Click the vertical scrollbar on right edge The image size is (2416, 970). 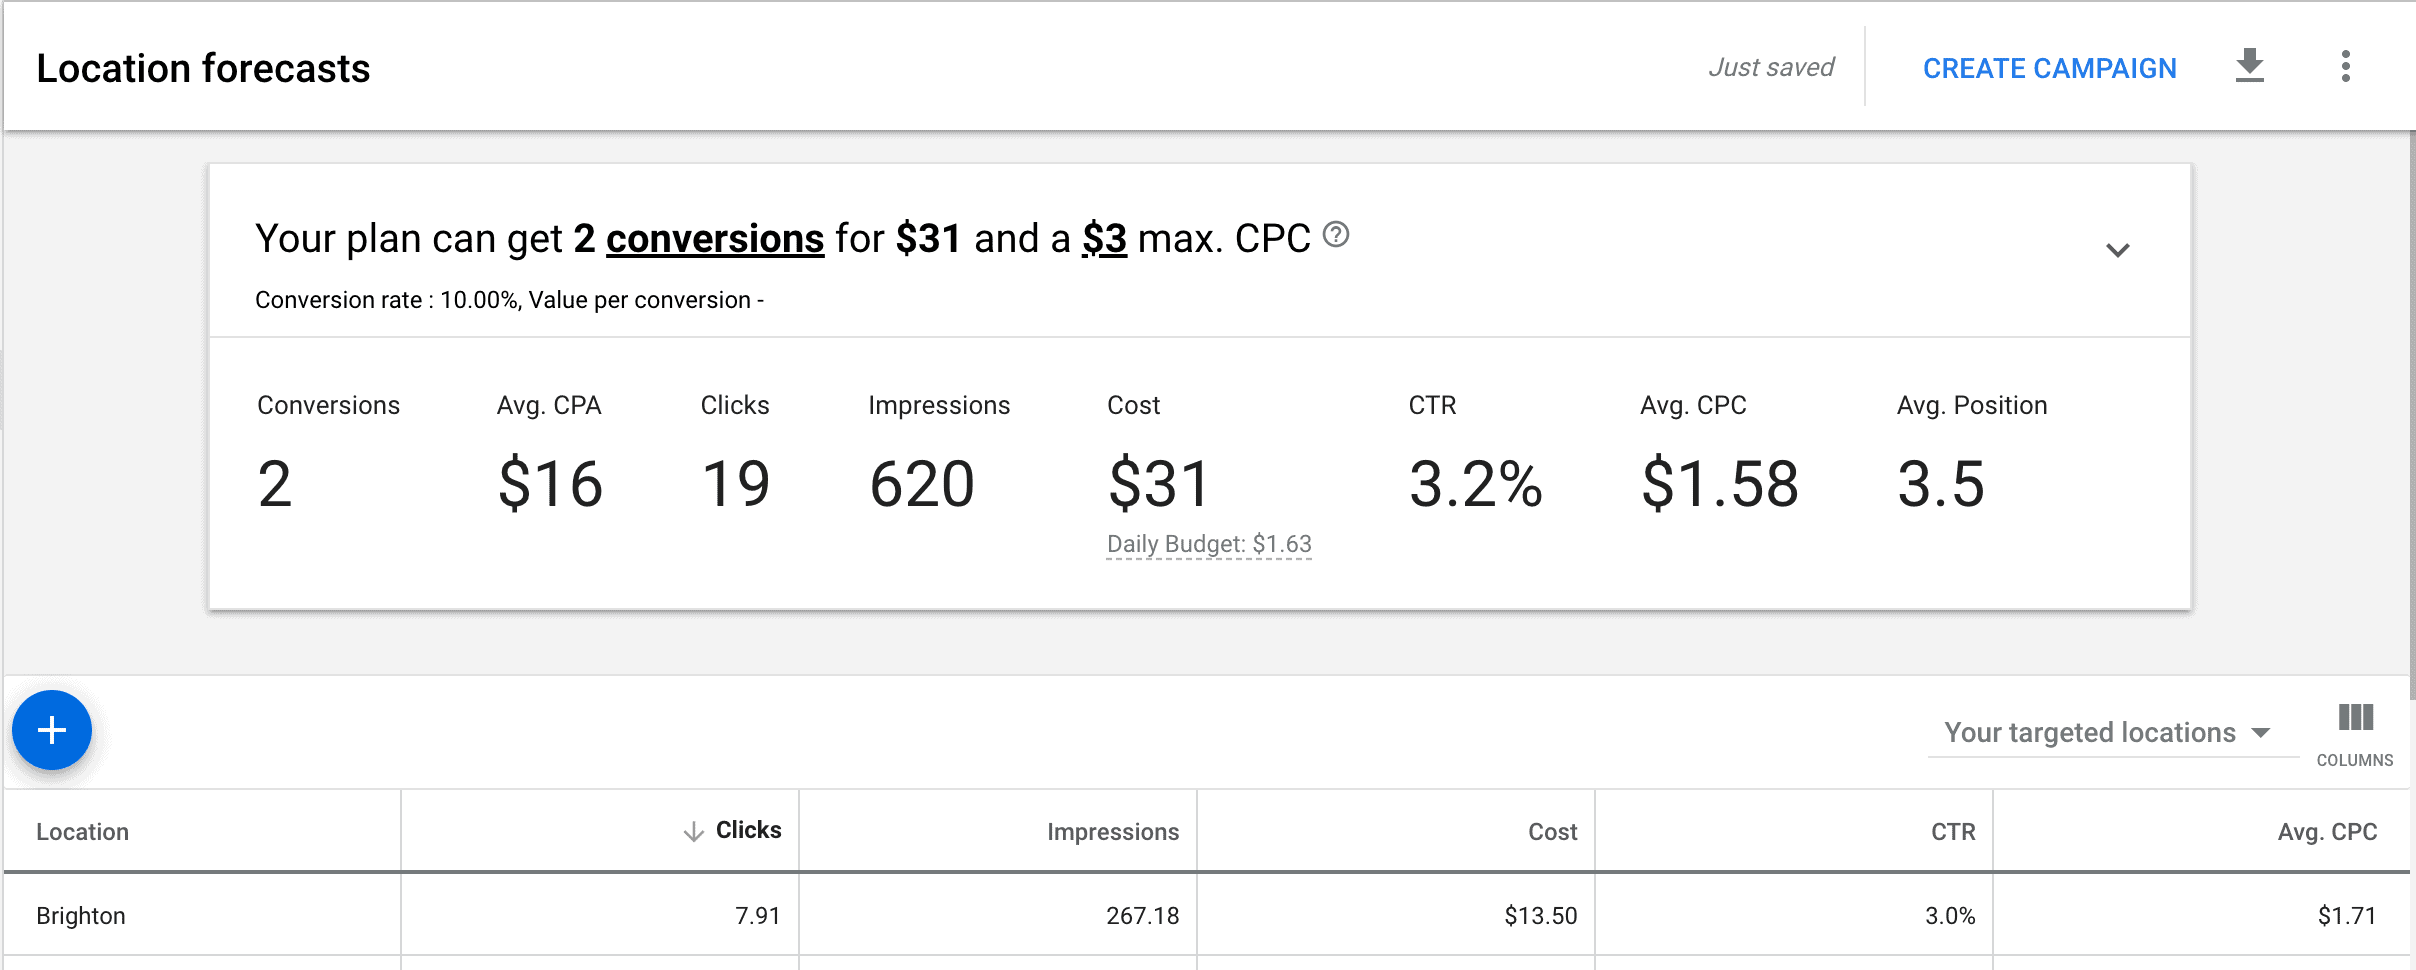click(x=2412, y=415)
